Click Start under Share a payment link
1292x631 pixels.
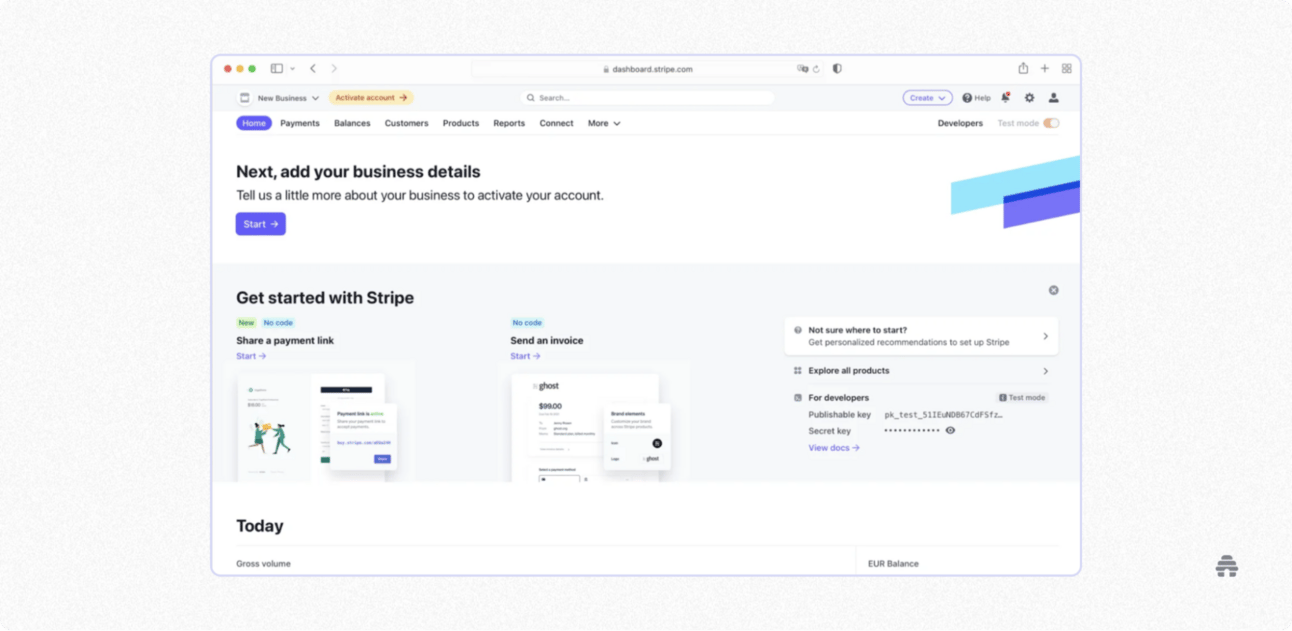pos(251,356)
